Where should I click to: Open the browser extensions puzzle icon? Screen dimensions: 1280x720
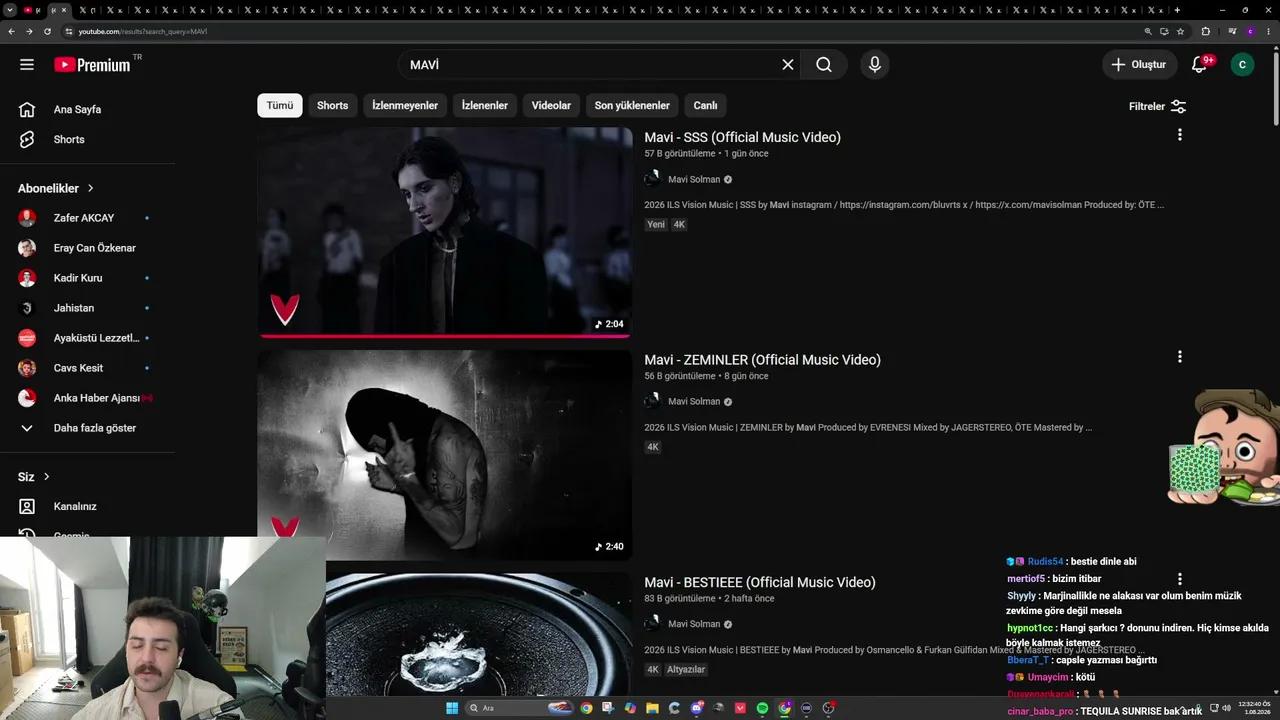point(1205,31)
